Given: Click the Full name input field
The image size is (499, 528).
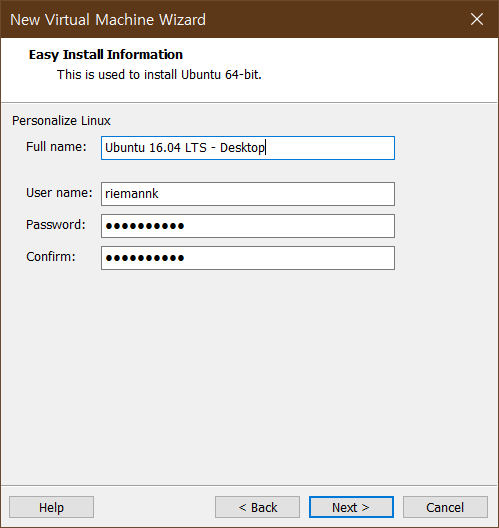Looking at the screenshot, I should pos(248,148).
